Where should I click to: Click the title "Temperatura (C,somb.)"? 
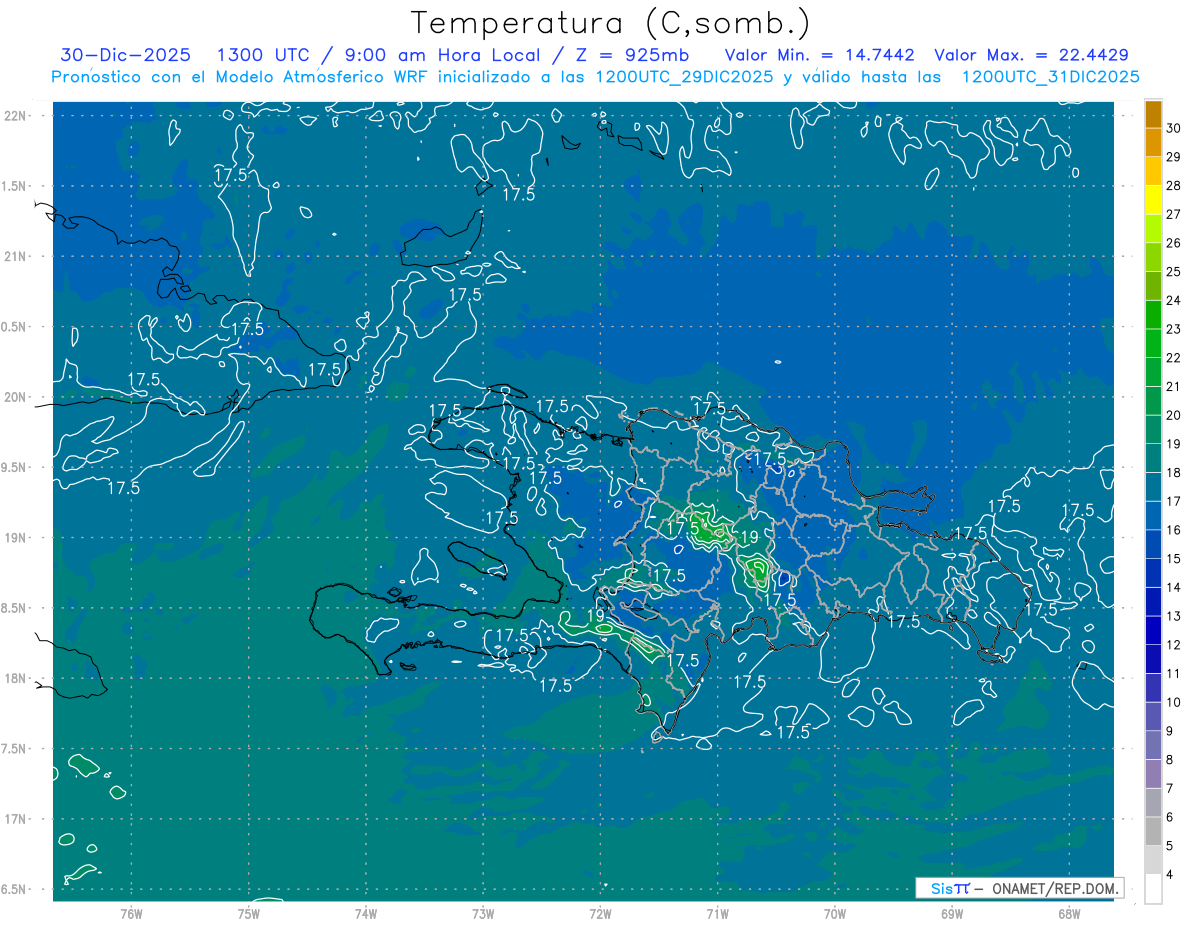(x=611, y=23)
